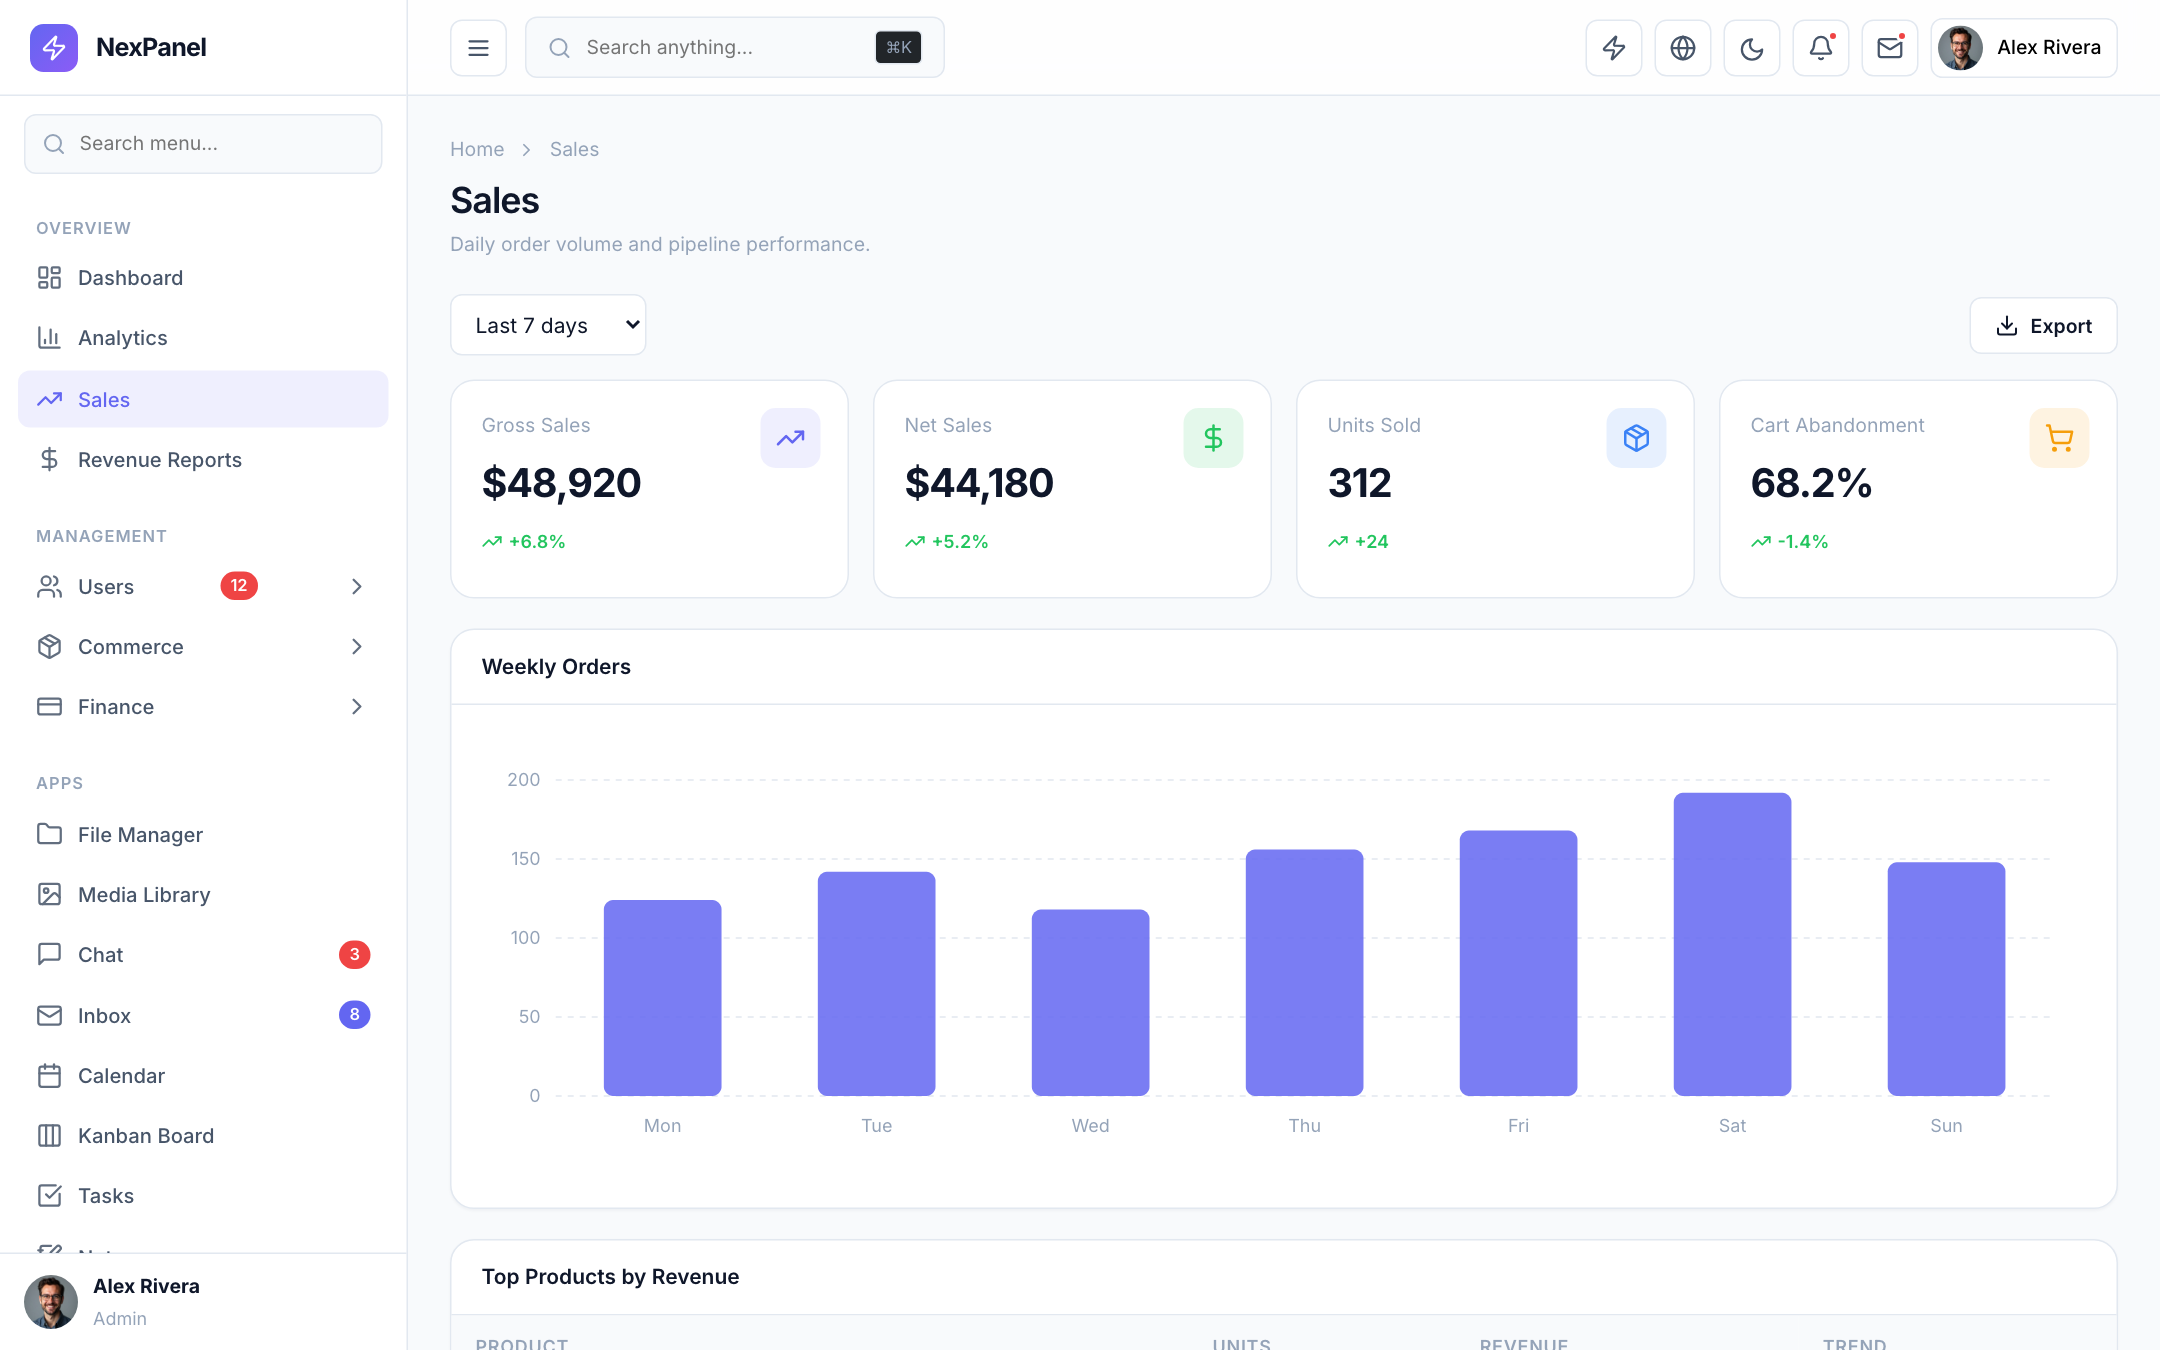
Task: Click the Gross Sales trend icon
Action: pyautogui.click(x=790, y=438)
